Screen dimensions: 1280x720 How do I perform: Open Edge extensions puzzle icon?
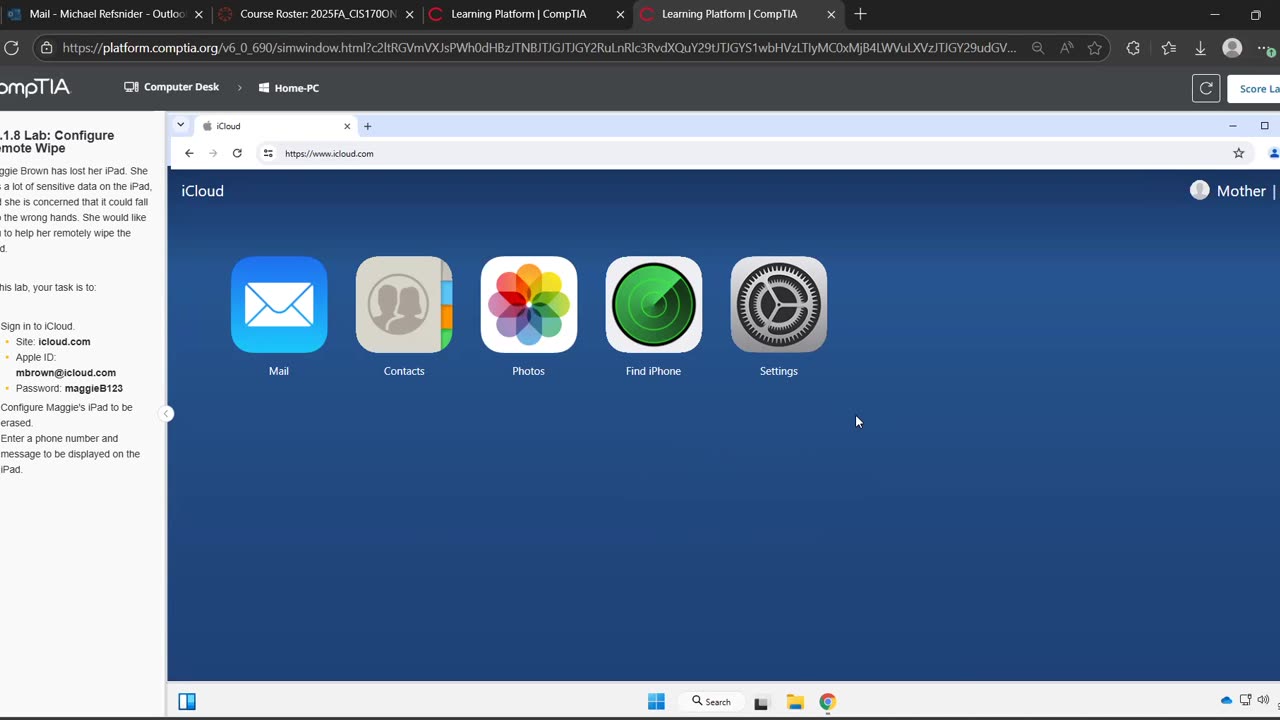tap(1133, 48)
